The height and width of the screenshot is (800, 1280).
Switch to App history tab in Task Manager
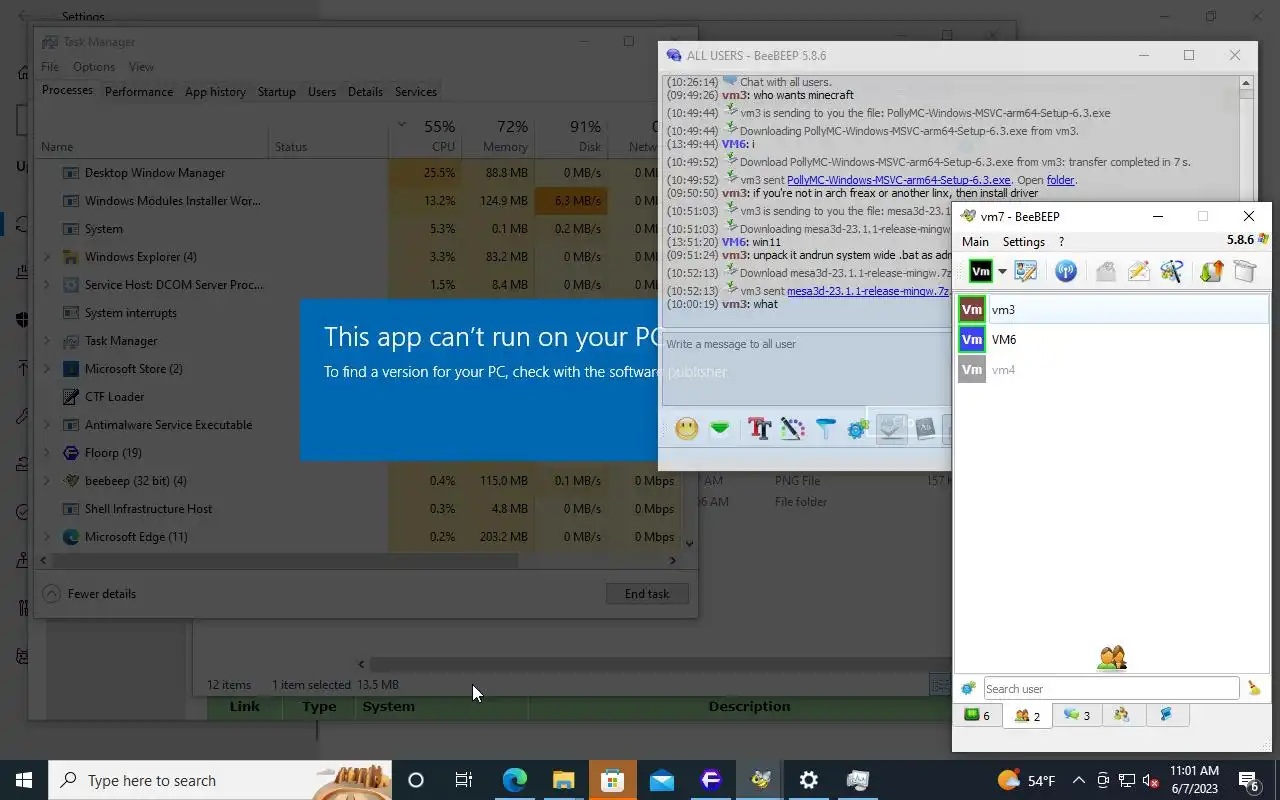click(215, 91)
